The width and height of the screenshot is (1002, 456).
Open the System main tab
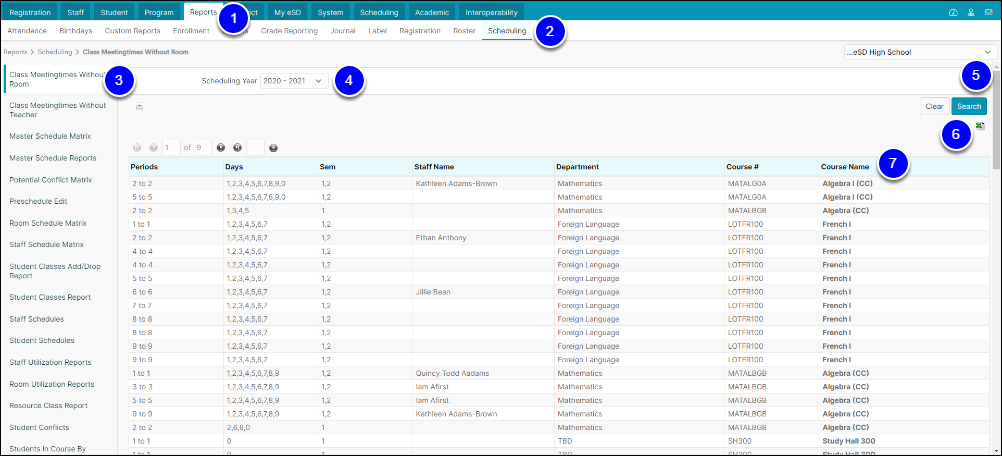pyautogui.click(x=330, y=12)
